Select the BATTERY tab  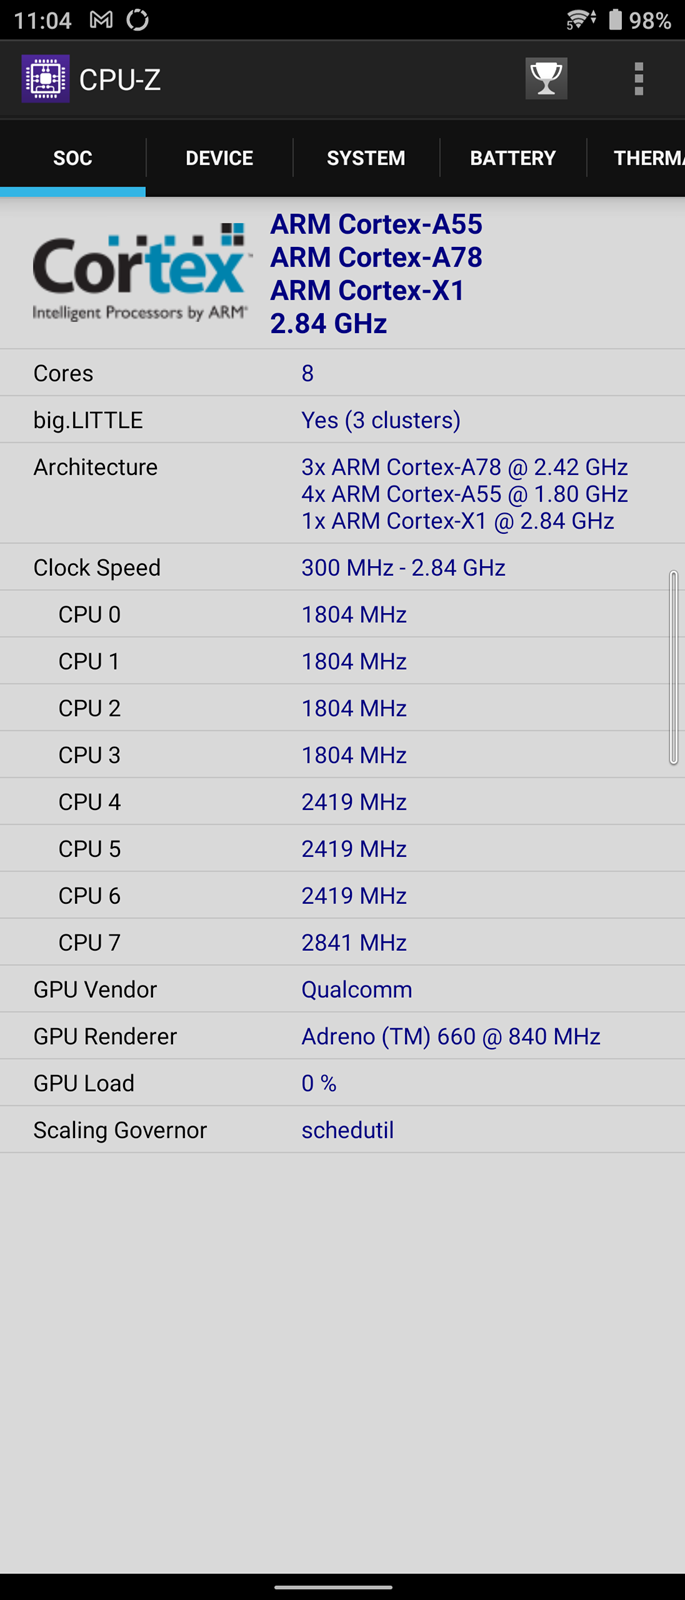512,158
